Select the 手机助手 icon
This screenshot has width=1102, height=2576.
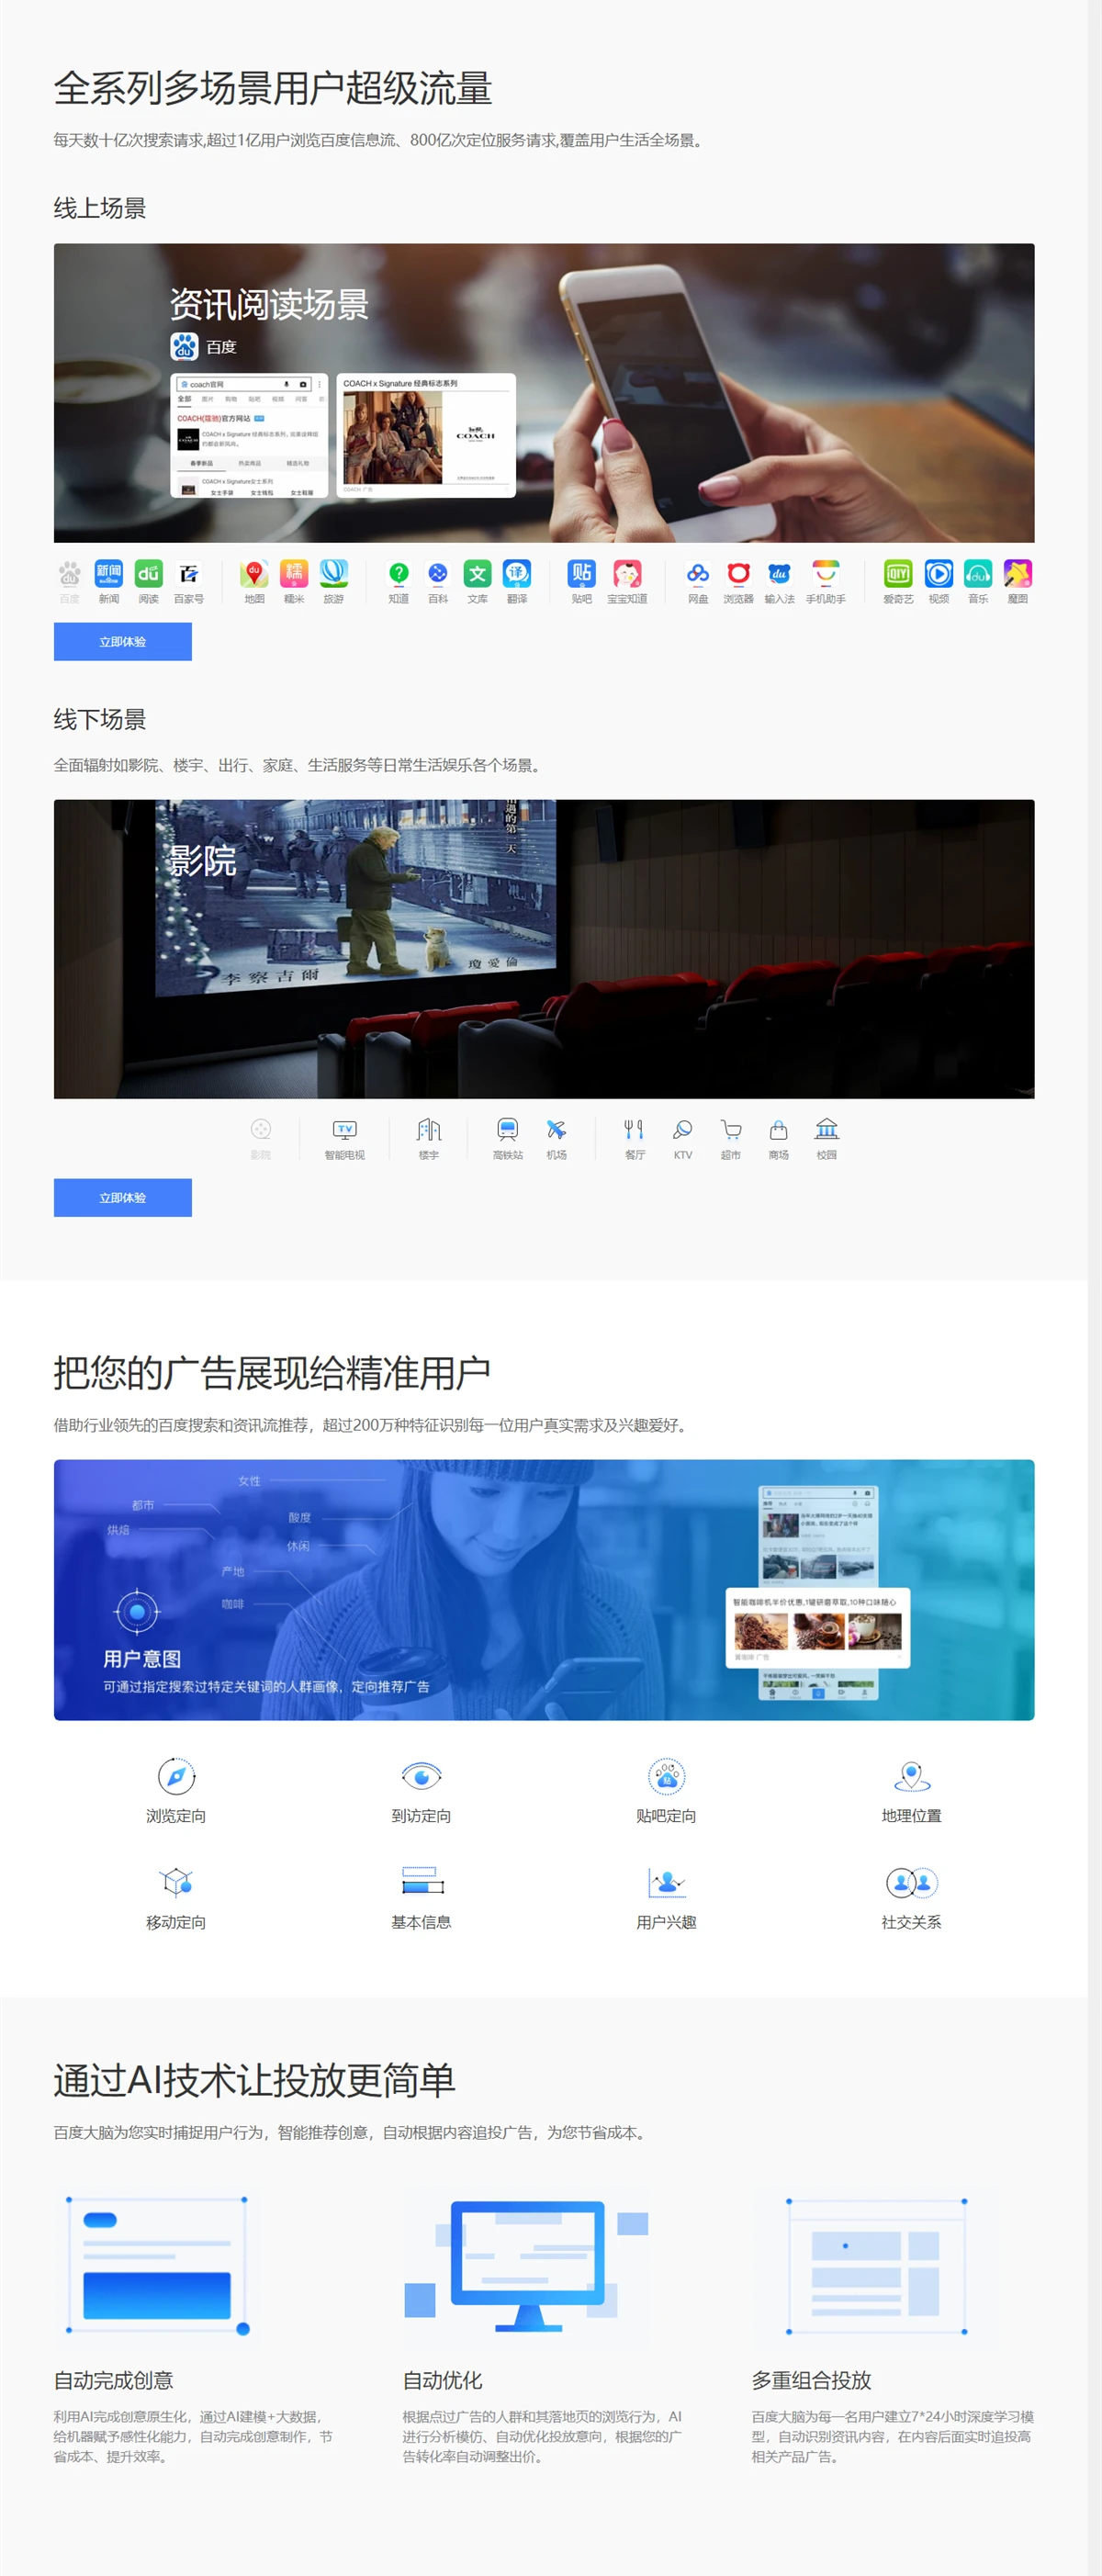[825, 574]
